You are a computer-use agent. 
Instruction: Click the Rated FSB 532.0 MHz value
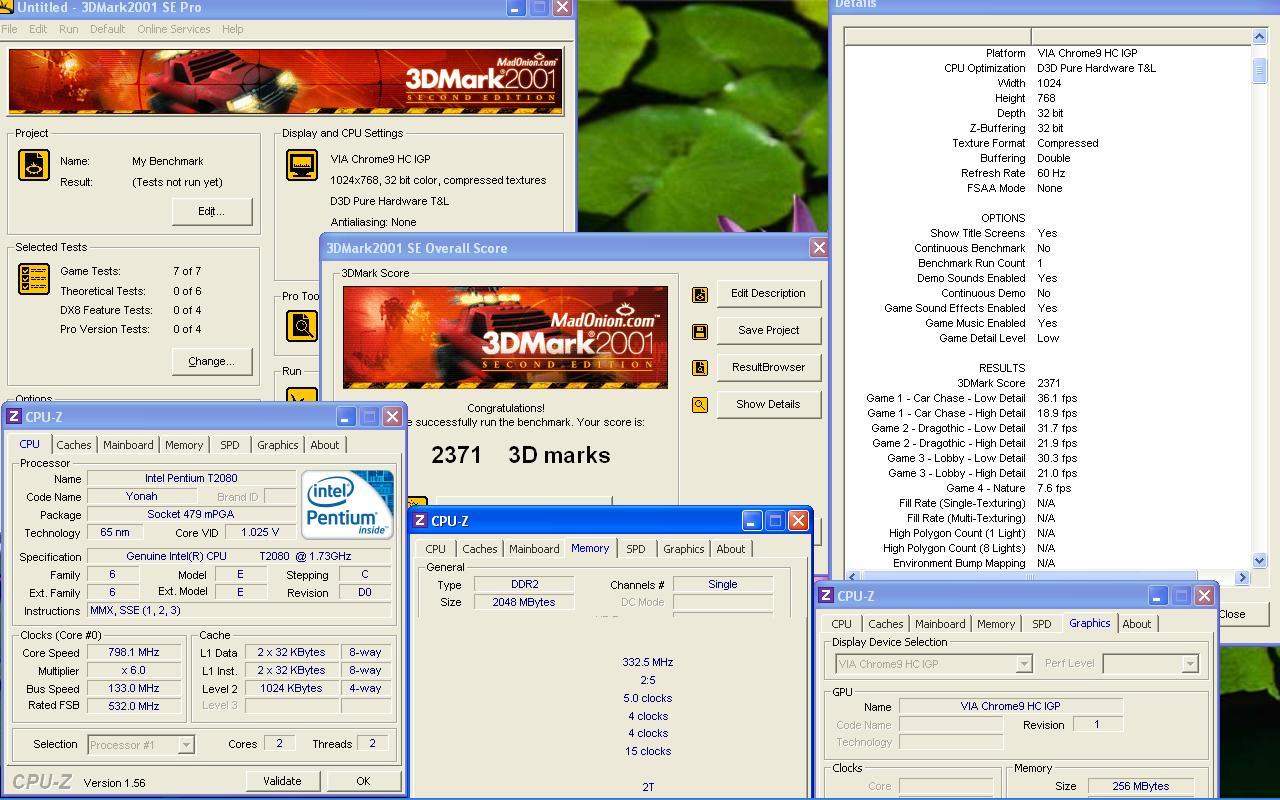coord(133,706)
